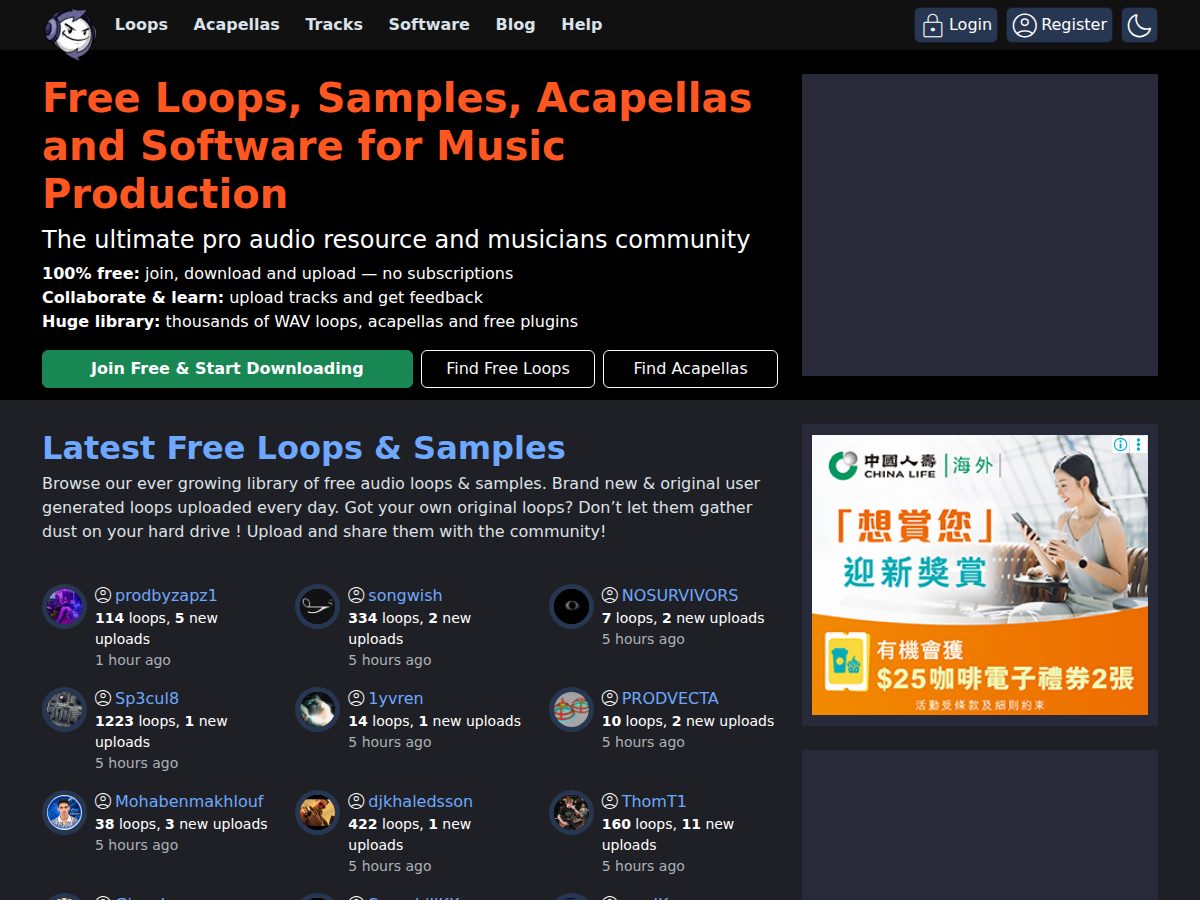1200x900 pixels.
Task: Open Mohabenmakhlouf's avatar image
Action: tap(64, 812)
